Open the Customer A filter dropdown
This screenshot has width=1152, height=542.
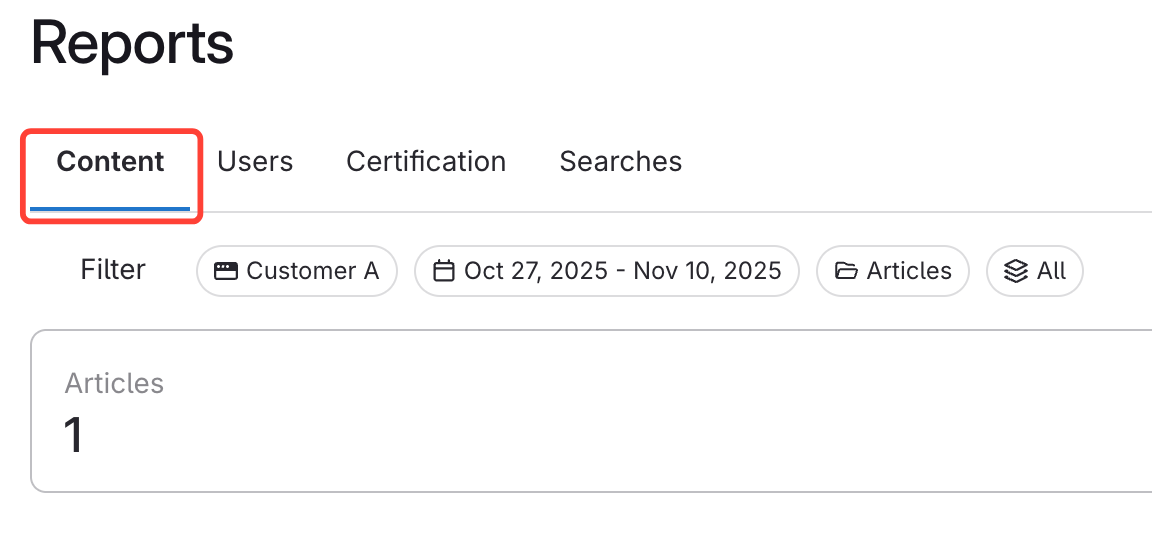297,271
